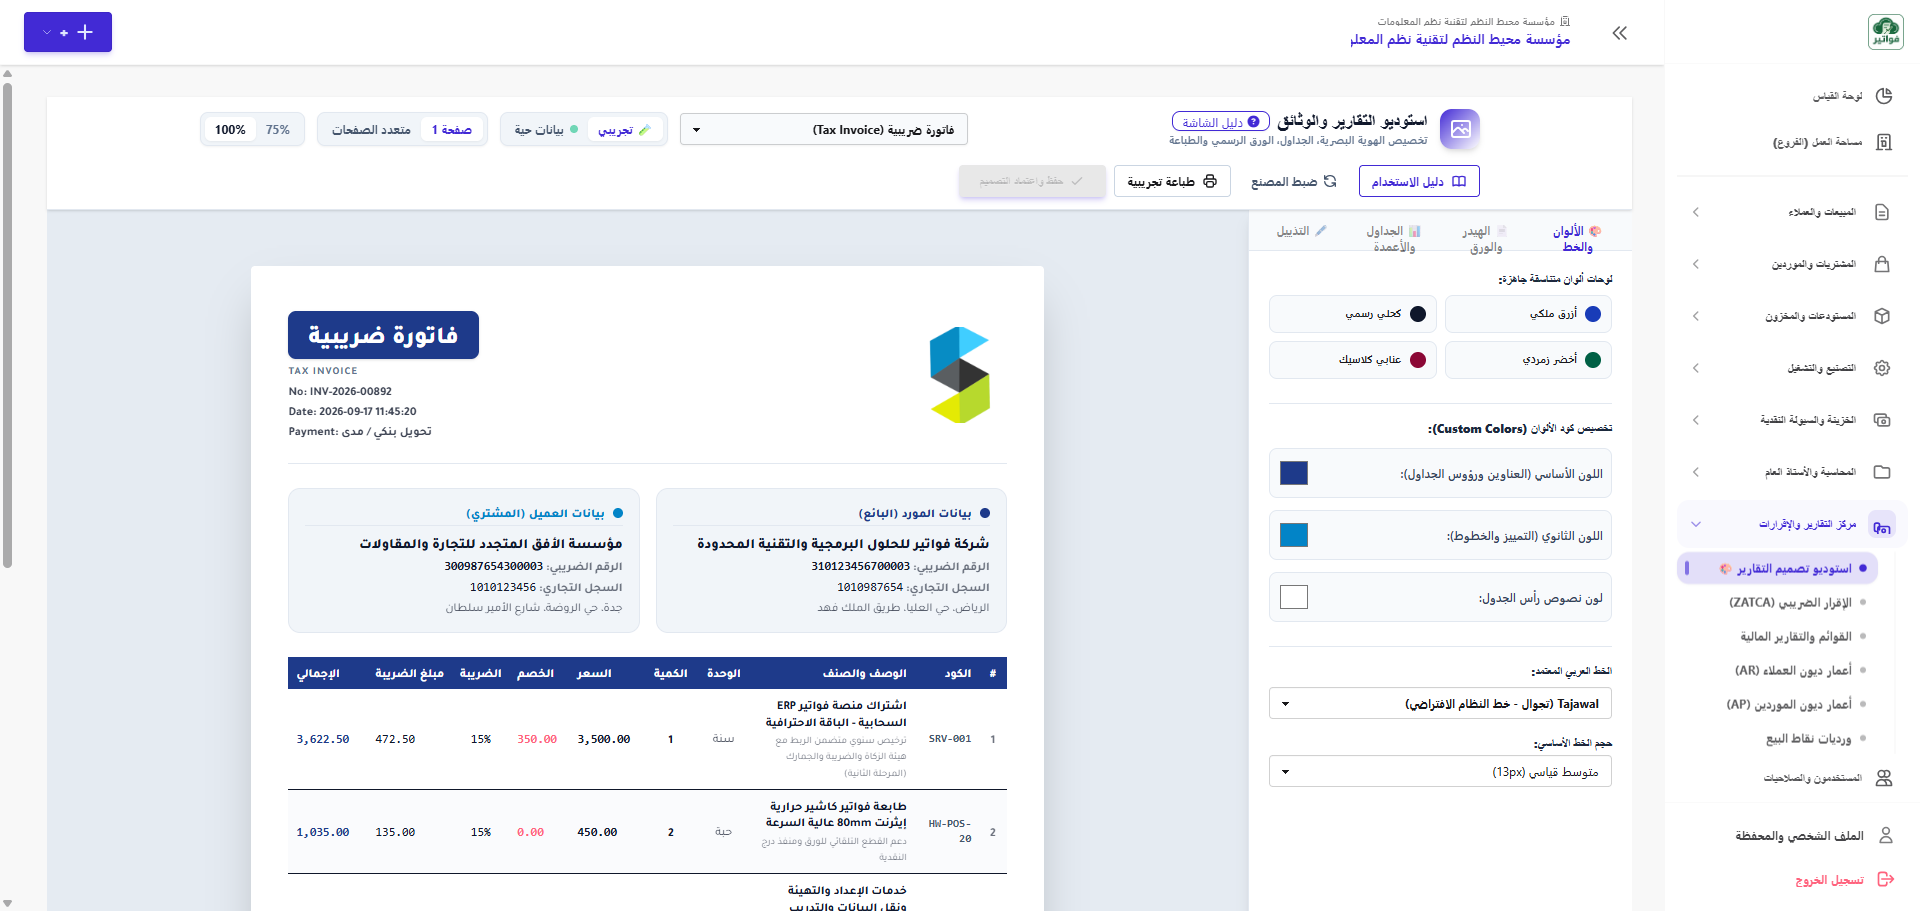Switch the preview data to live data (بيانات حية)

(x=546, y=130)
